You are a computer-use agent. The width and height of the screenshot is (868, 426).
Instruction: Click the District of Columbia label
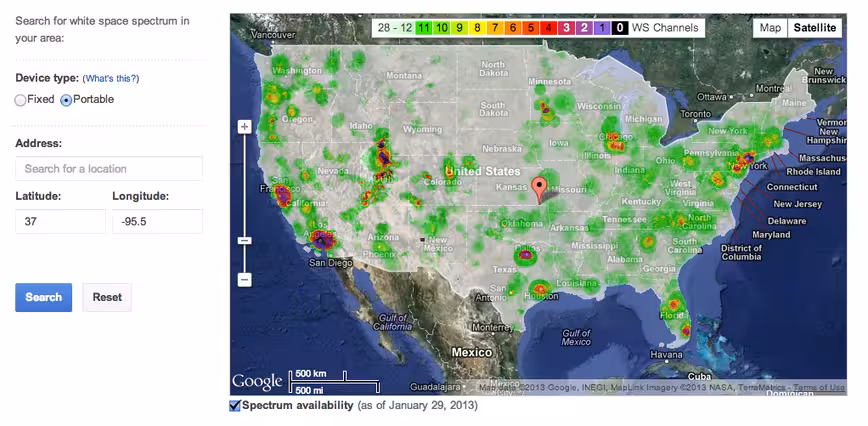(x=741, y=253)
